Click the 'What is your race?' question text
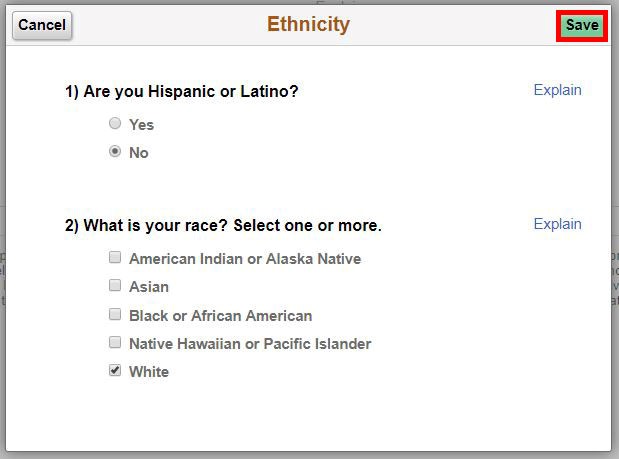 click(x=223, y=226)
